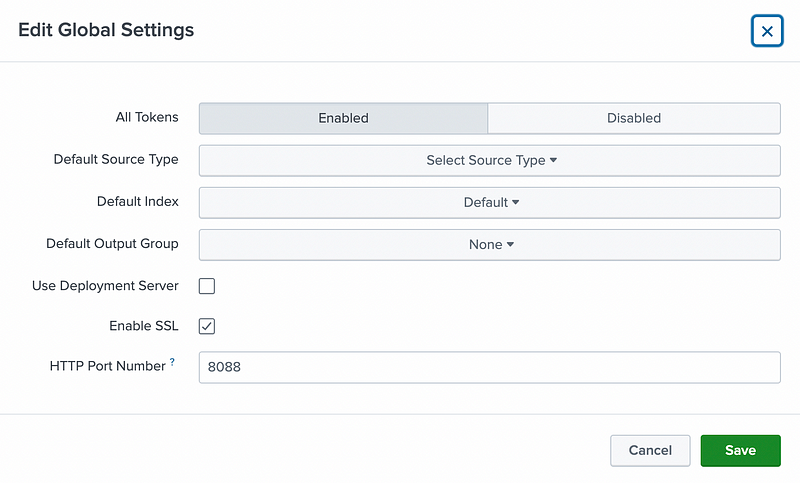
Task: Check the Use Deployment Server checkbox
Action: click(207, 286)
